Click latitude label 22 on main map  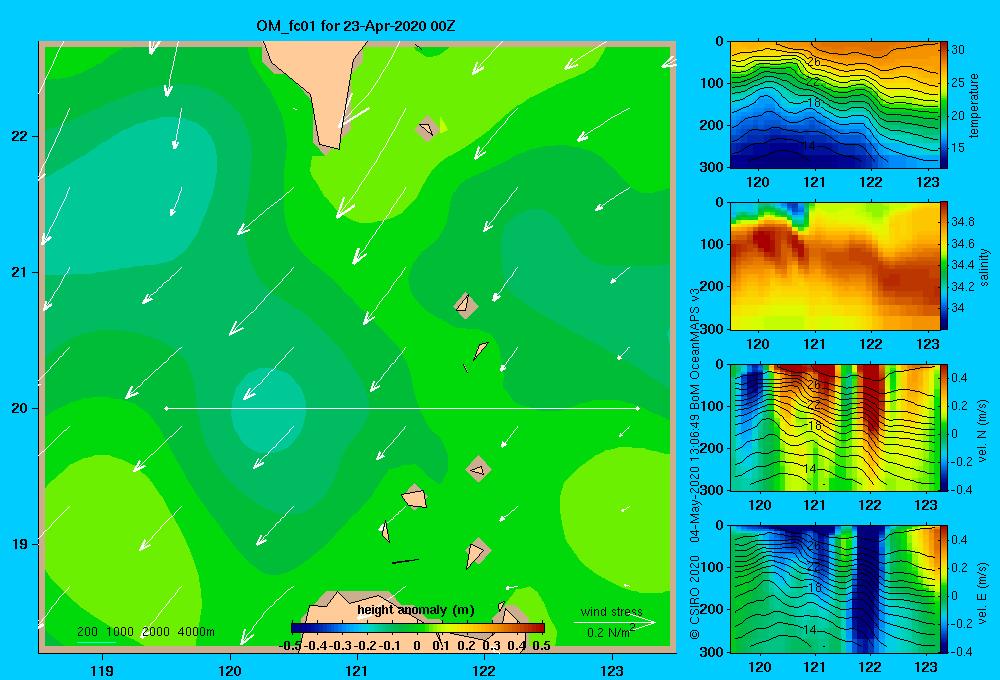20,136
